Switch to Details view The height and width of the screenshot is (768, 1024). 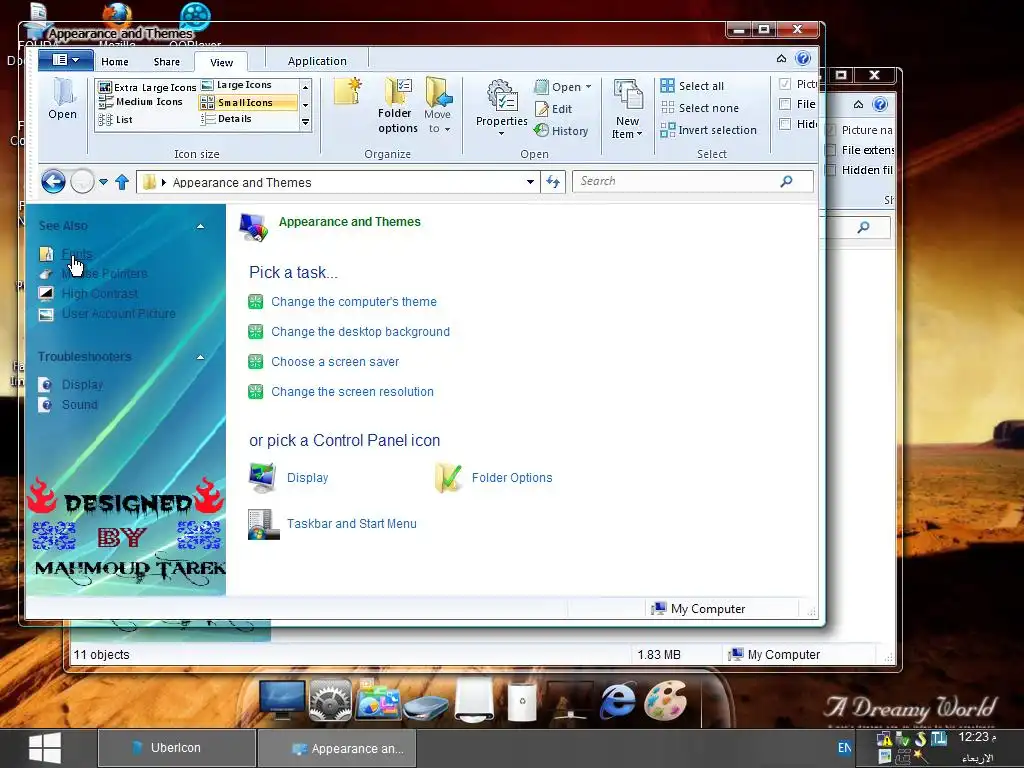point(226,119)
